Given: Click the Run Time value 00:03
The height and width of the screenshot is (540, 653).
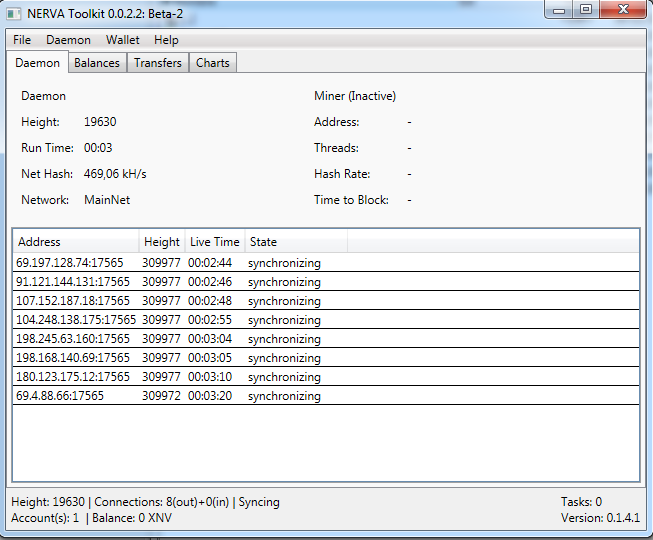Looking at the screenshot, I should pyautogui.click(x=98, y=148).
